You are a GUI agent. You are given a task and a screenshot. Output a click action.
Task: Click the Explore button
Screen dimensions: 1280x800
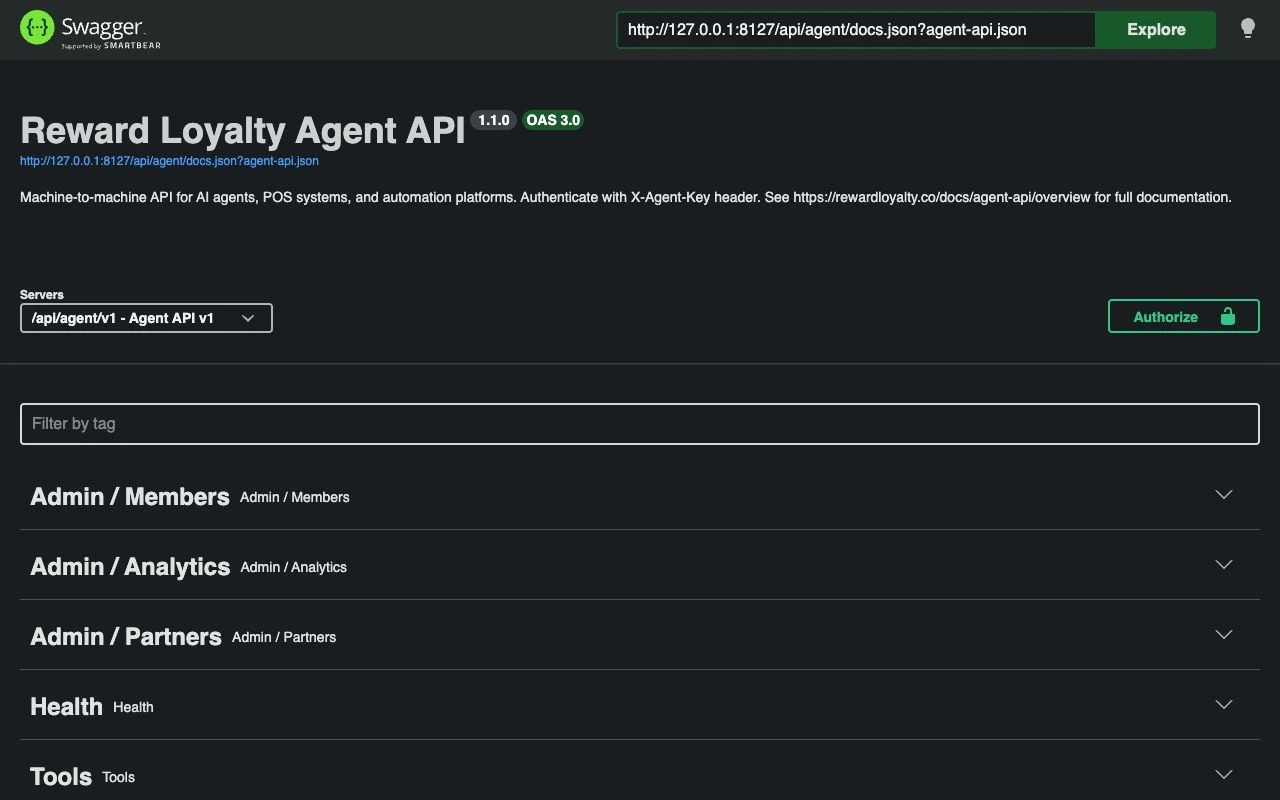[x=1156, y=30]
